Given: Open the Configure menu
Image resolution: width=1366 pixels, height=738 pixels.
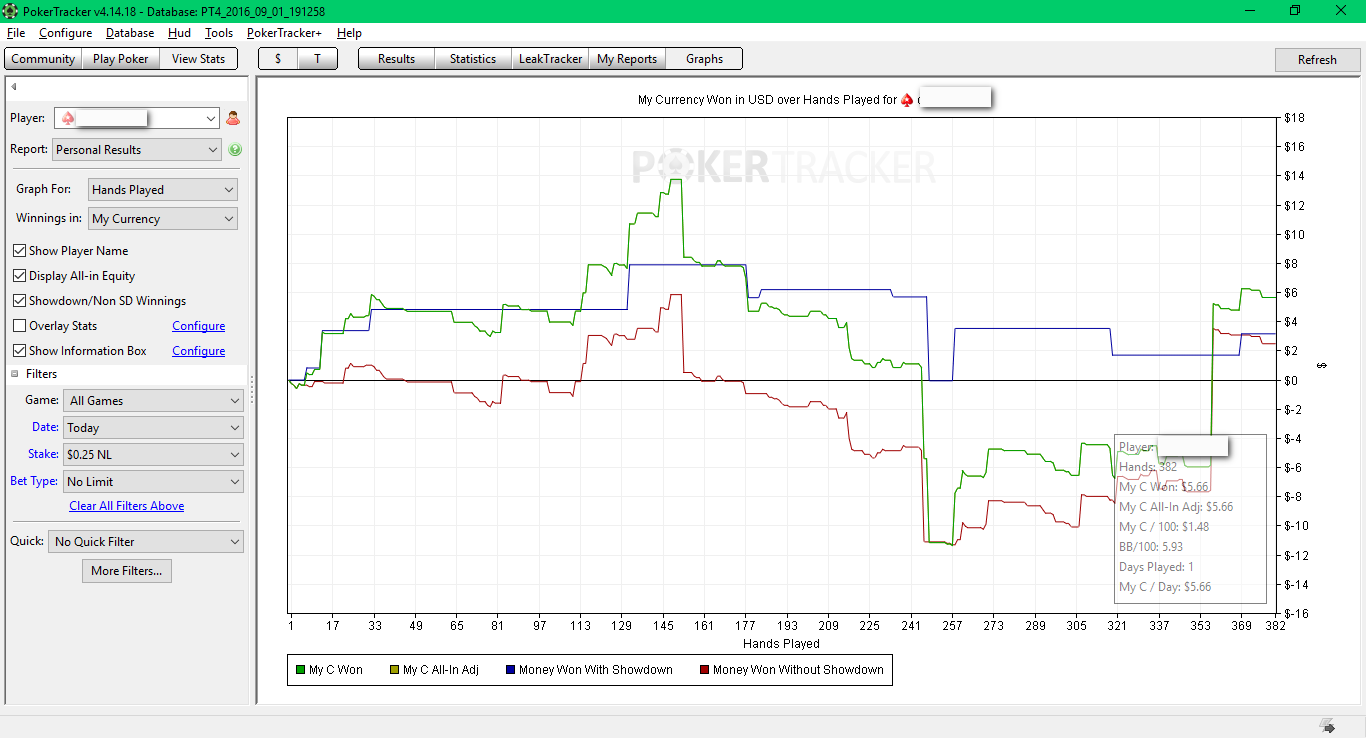Looking at the screenshot, I should (65, 33).
